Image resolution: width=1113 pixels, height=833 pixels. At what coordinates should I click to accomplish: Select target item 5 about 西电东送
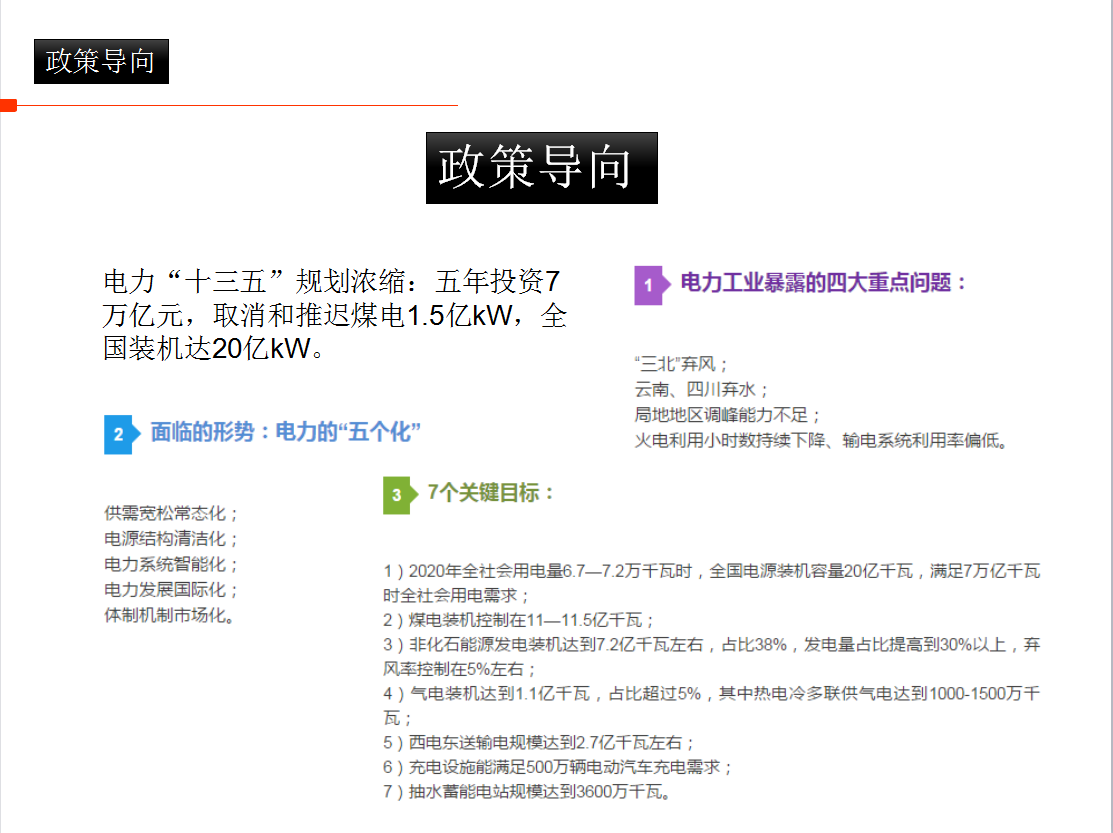(x=539, y=742)
